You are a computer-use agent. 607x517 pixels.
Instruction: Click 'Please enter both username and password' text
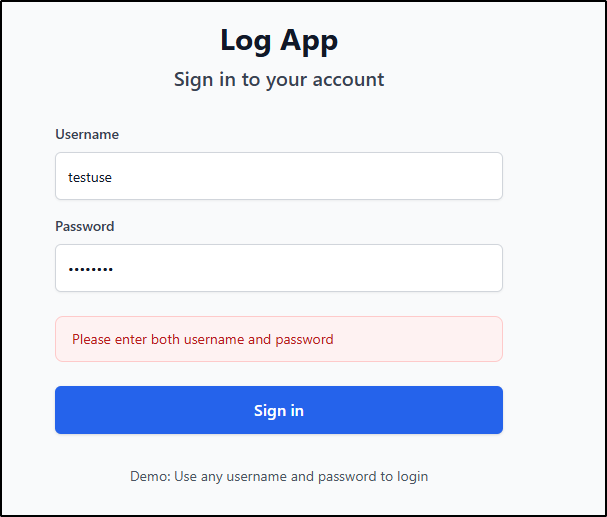pos(202,339)
